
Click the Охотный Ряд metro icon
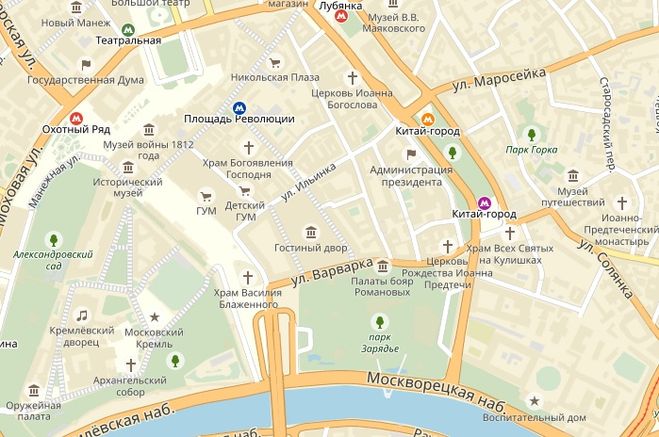tap(76, 118)
